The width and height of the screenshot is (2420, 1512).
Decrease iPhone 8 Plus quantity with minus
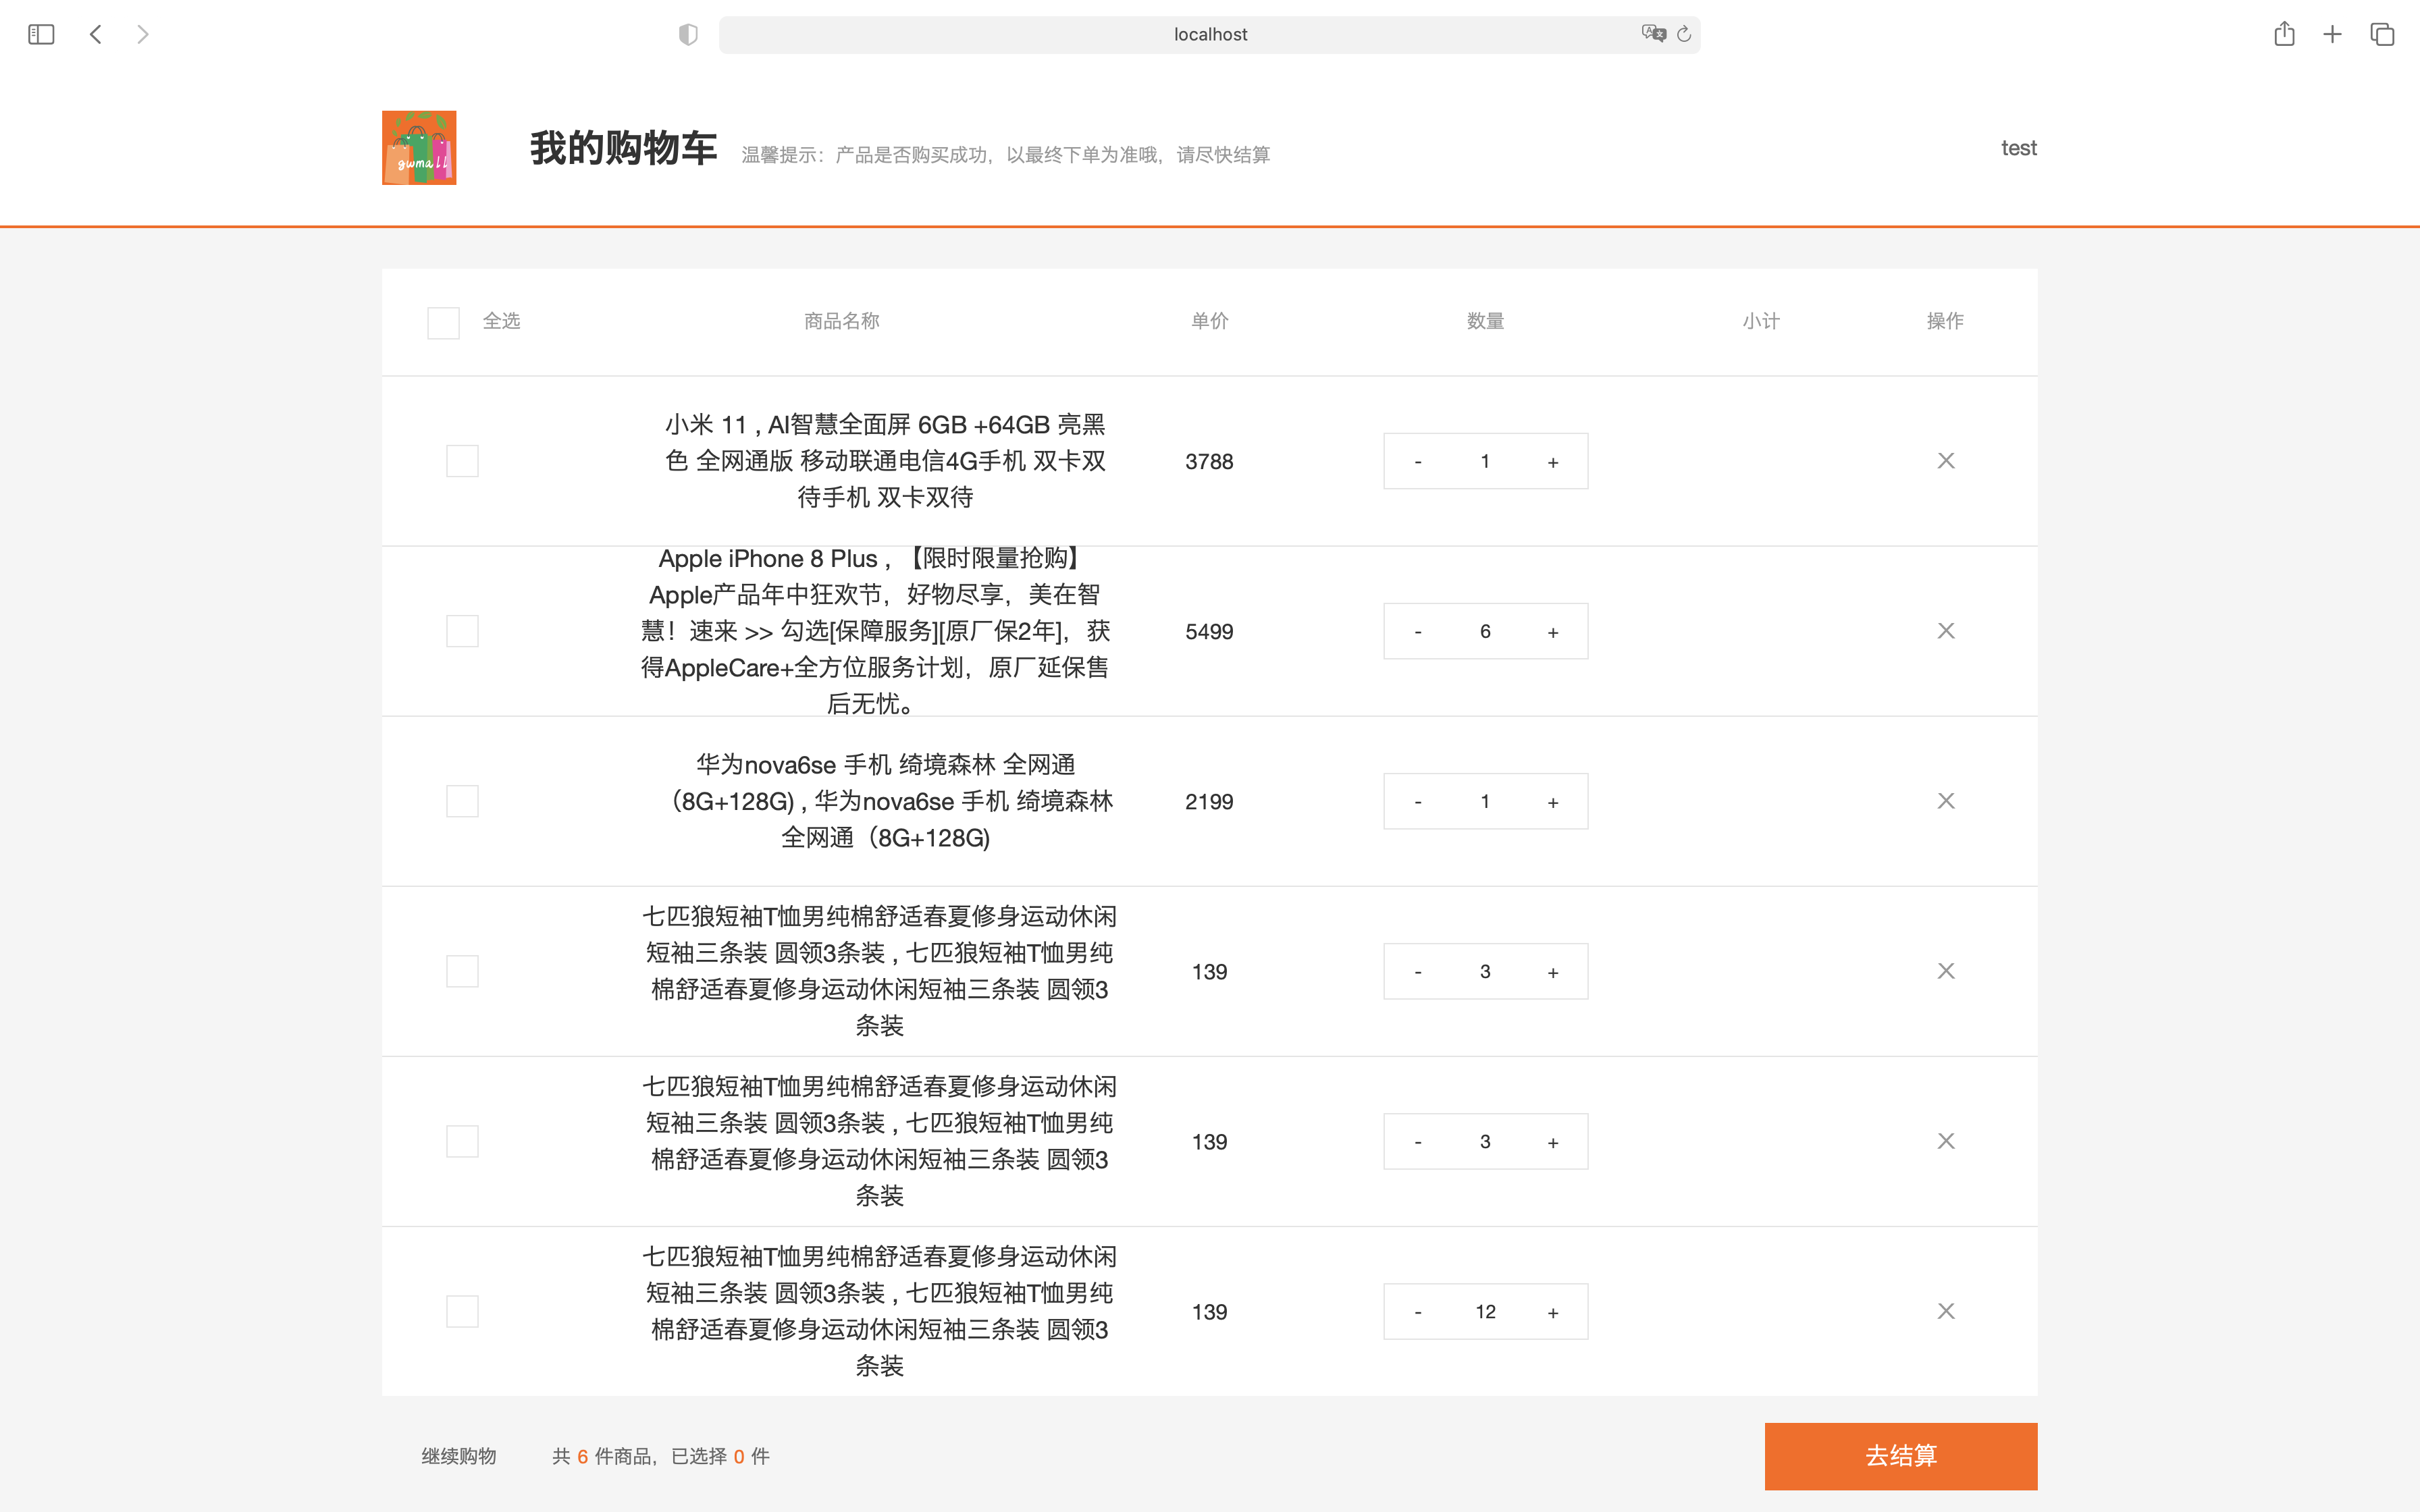[1418, 632]
